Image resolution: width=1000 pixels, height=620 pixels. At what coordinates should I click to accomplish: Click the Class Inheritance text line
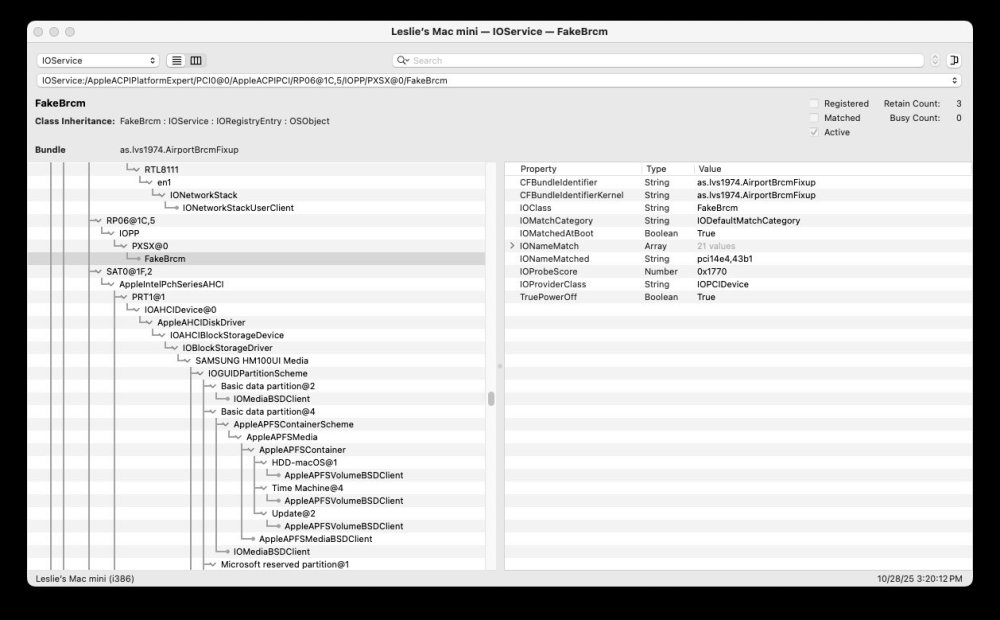pos(182,121)
